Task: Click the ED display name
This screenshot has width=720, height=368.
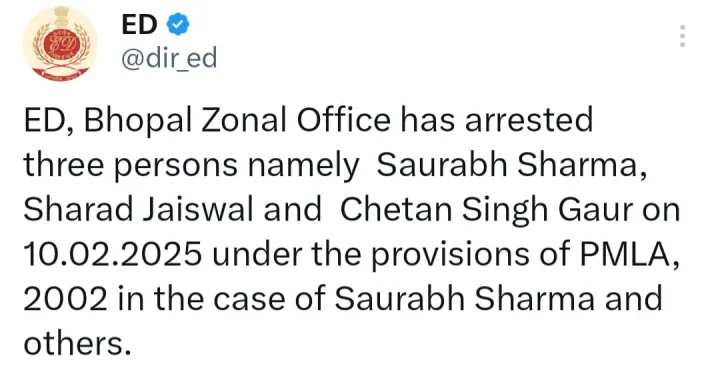Action: pos(140,24)
